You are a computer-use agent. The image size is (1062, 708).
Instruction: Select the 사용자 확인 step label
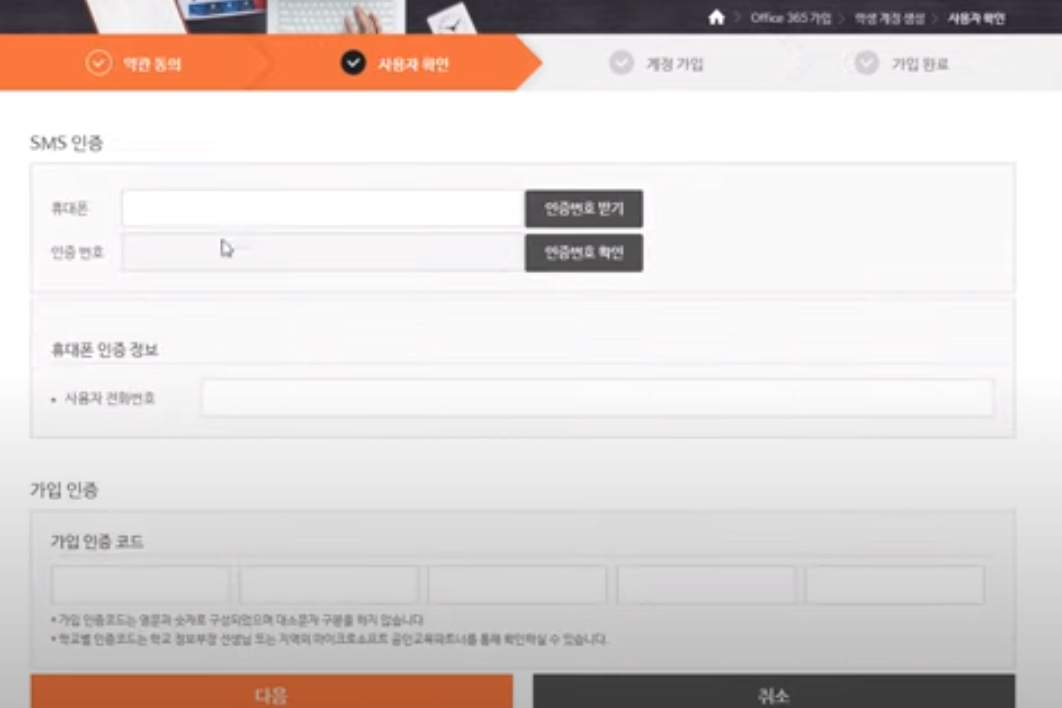[x=413, y=64]
